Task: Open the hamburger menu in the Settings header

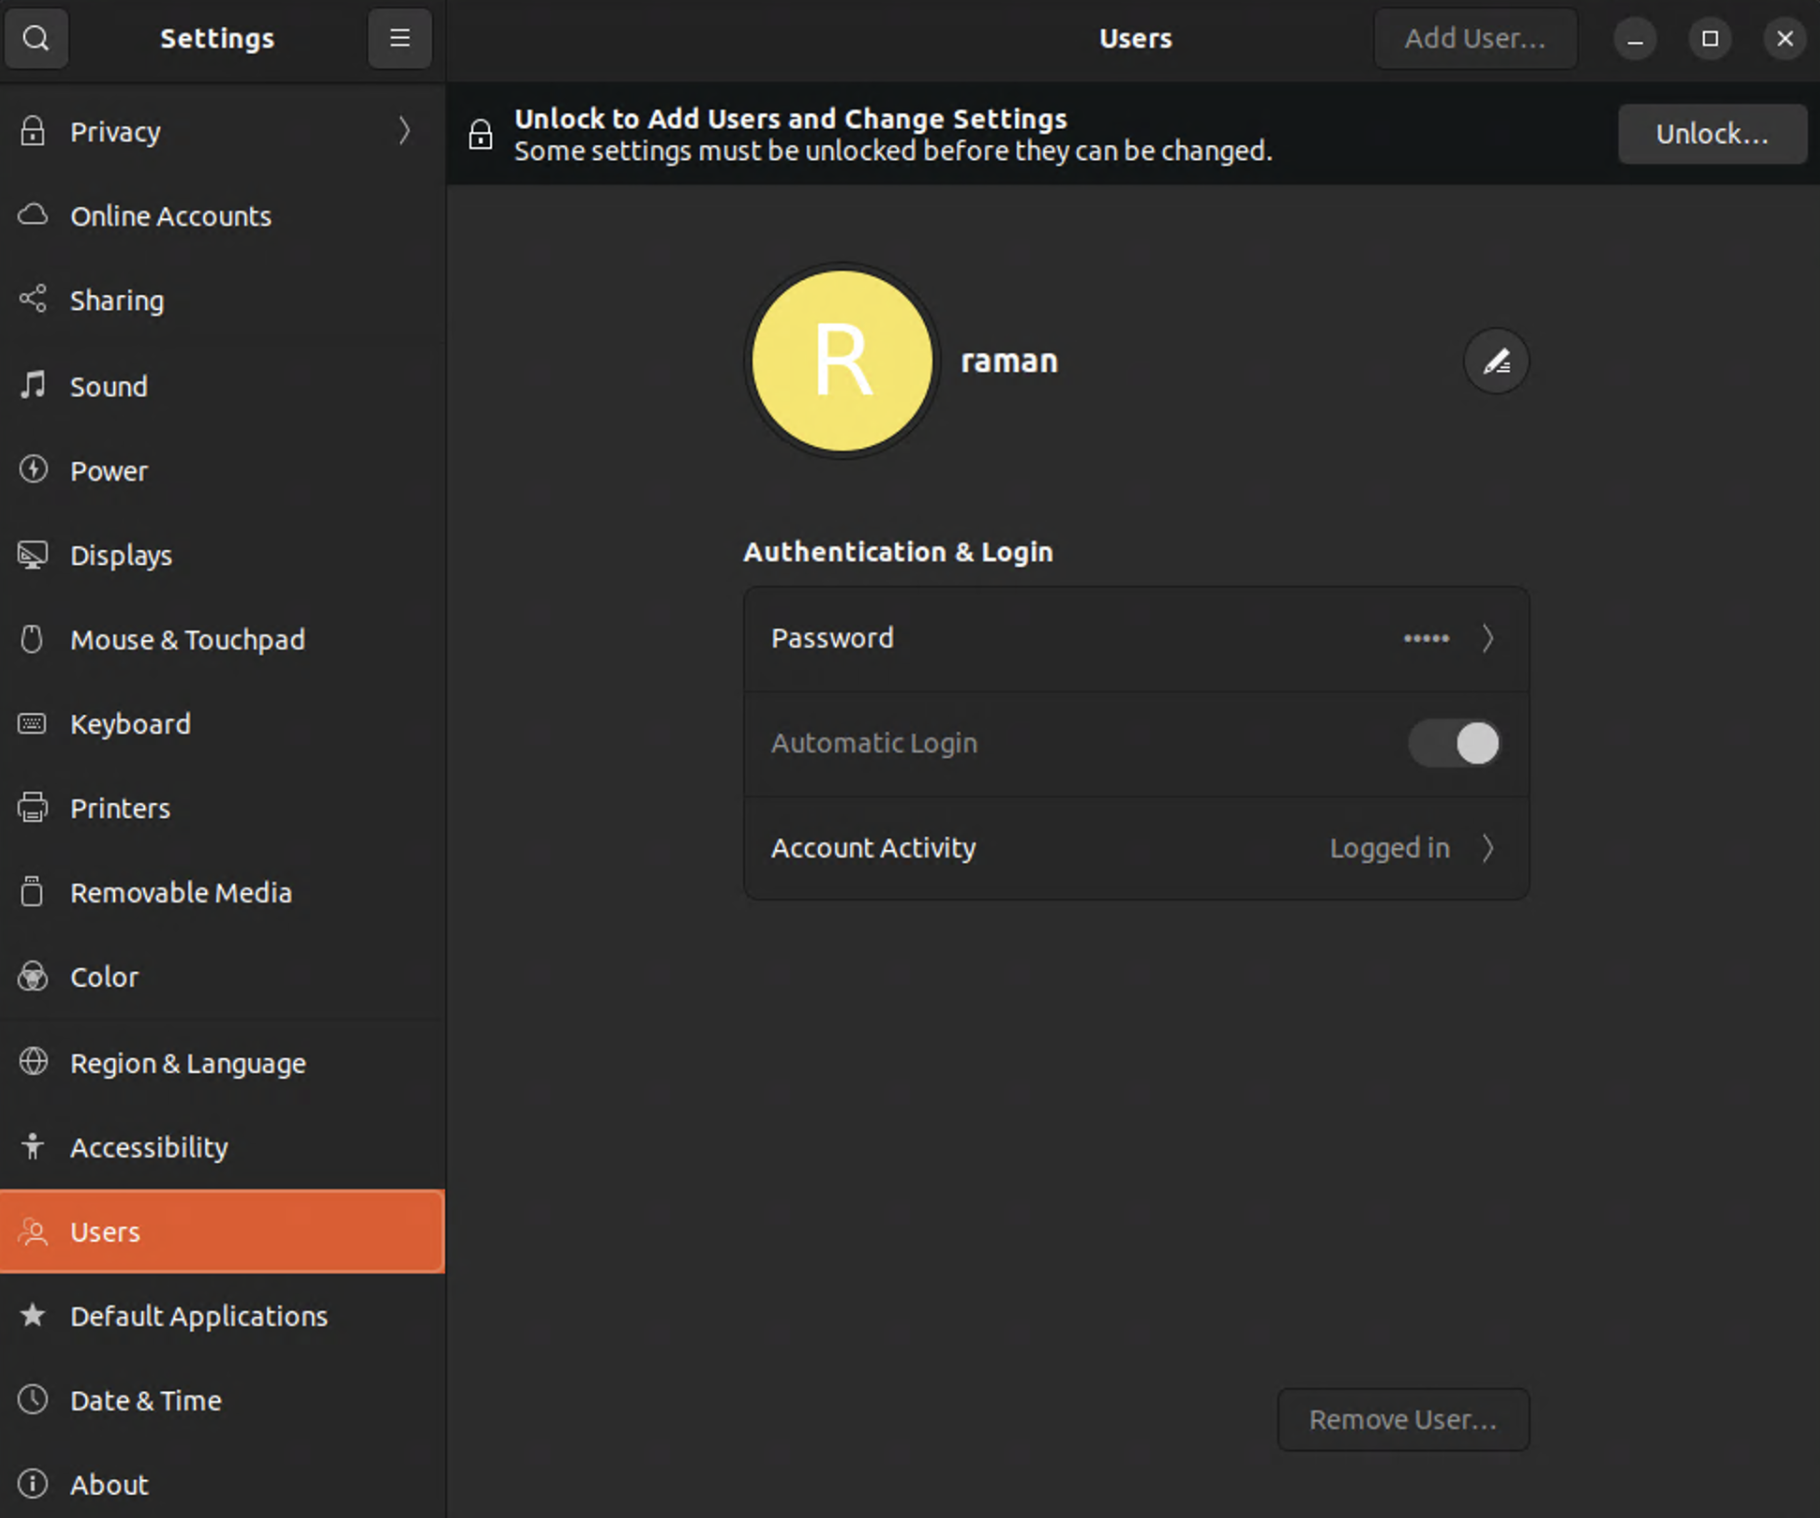Action: 399,38
